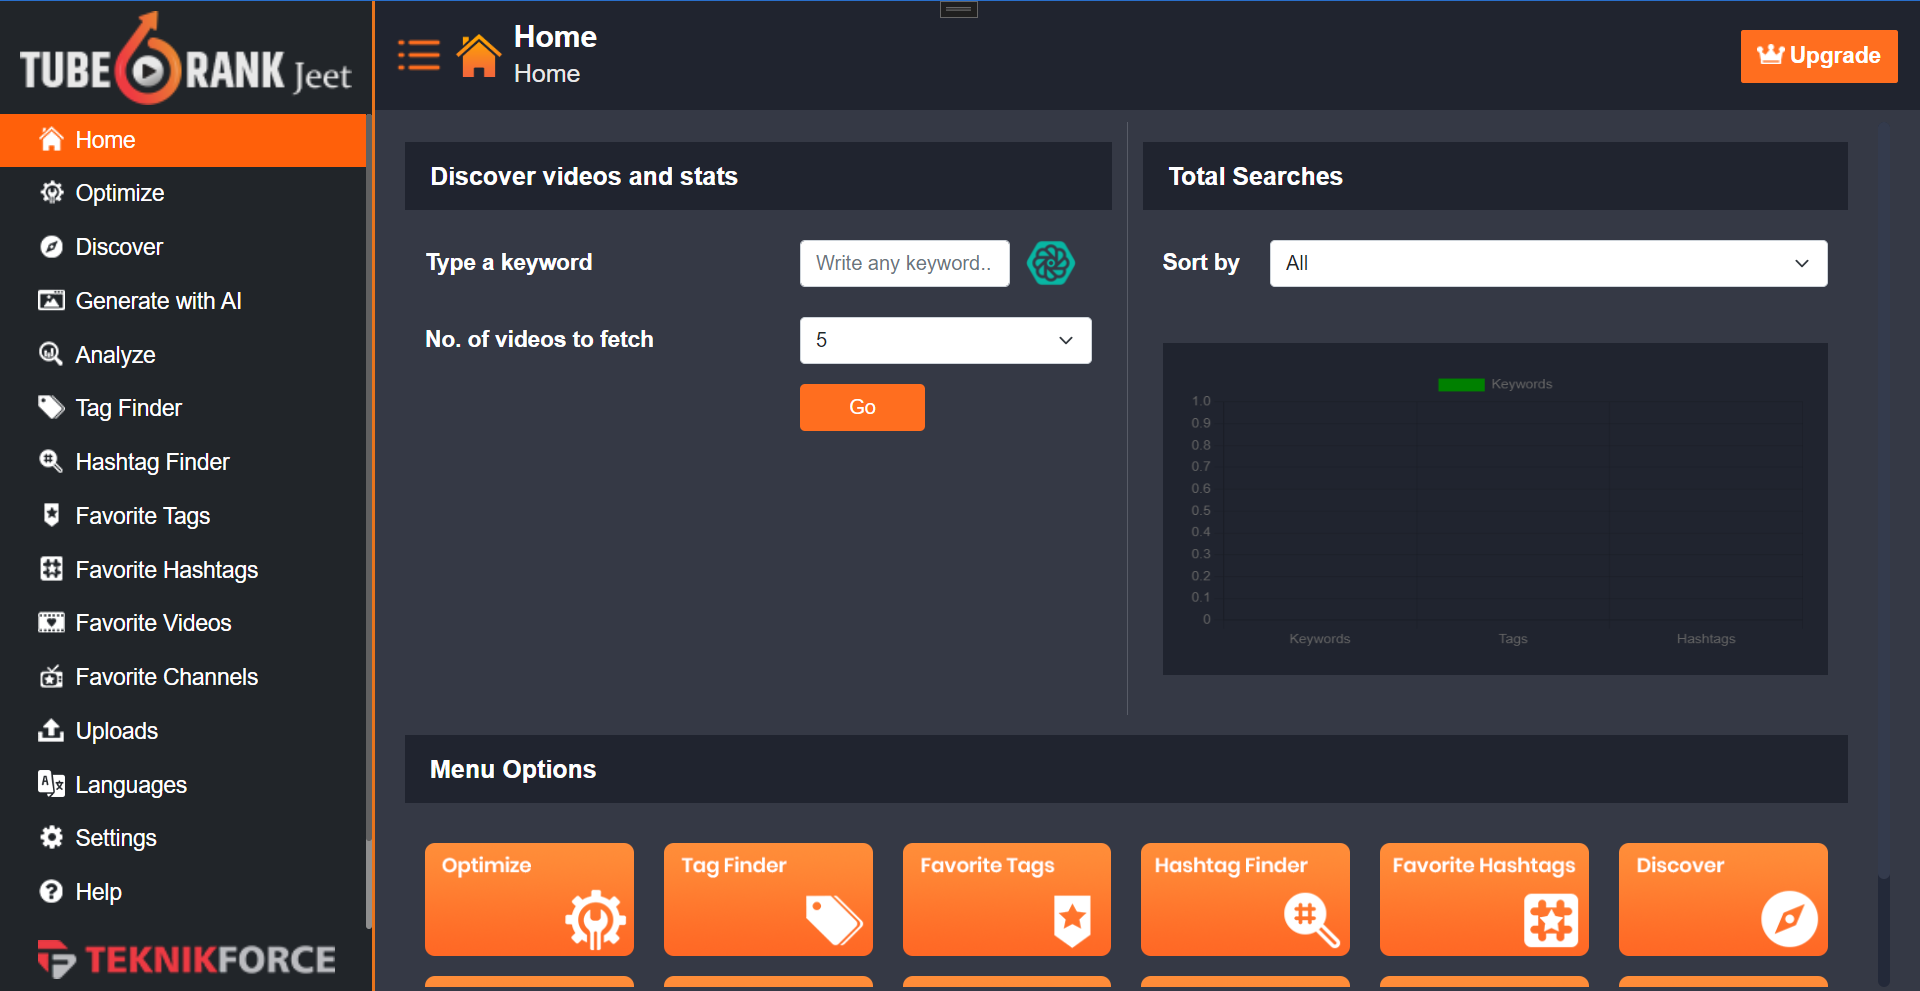Collapse the top bar using the small handle
The width and height of the screenshot is (1920, 991).
pyautogui.click(x=958, y=8)
